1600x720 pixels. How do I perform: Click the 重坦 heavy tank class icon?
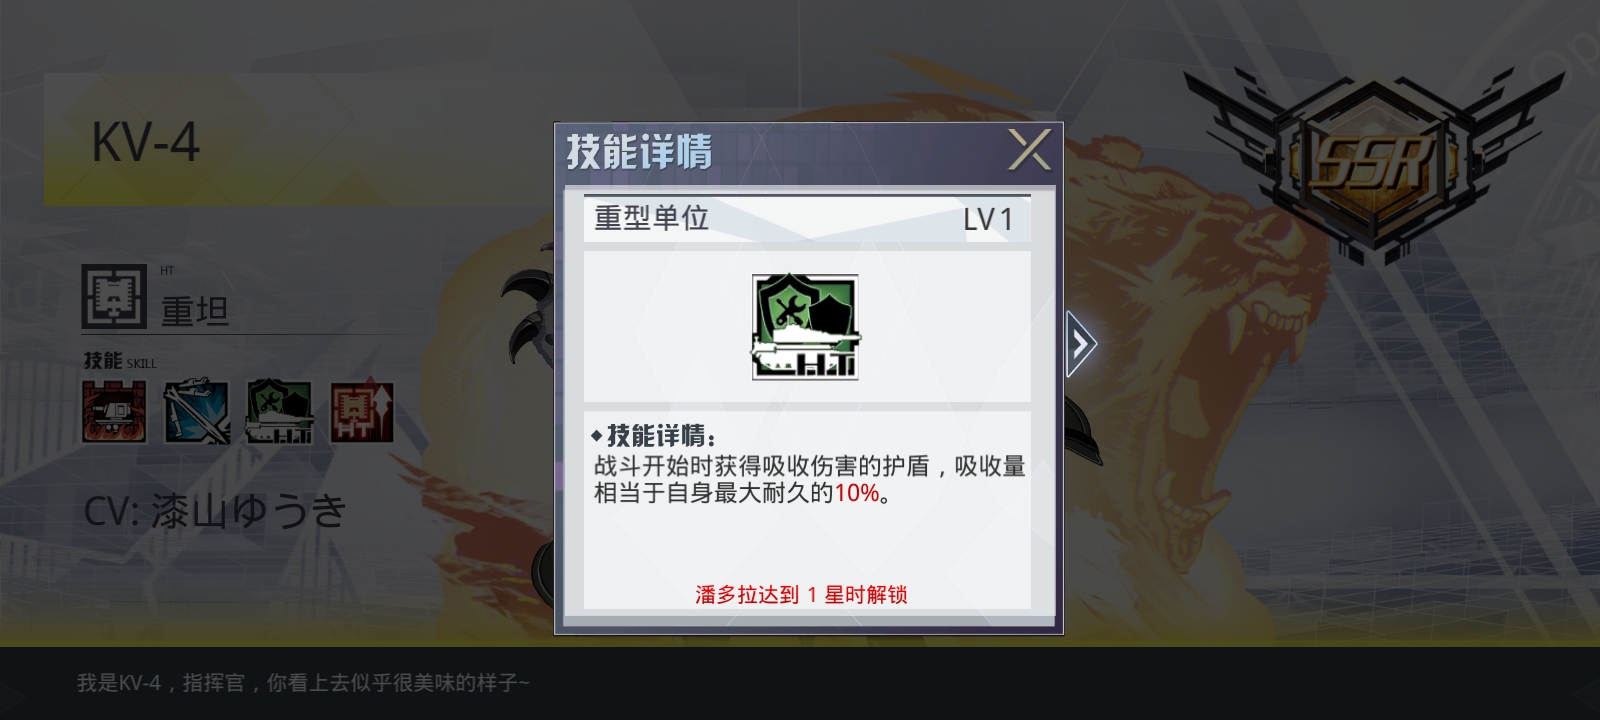pyautogui.click(x=114, y=296)
